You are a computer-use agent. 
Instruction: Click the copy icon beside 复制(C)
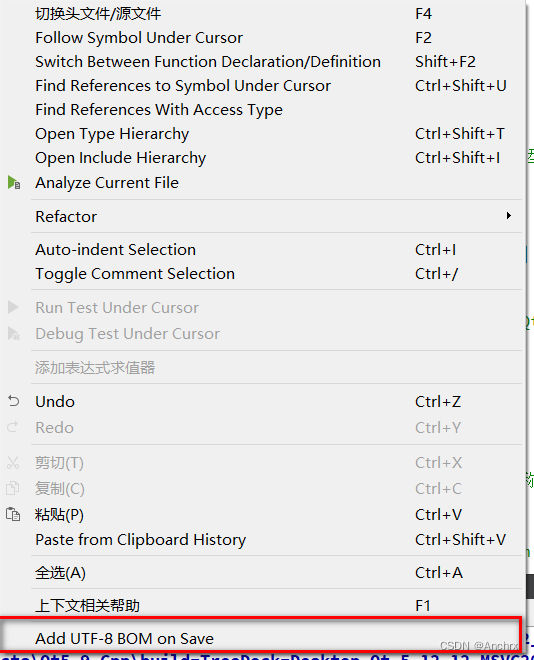13,488
